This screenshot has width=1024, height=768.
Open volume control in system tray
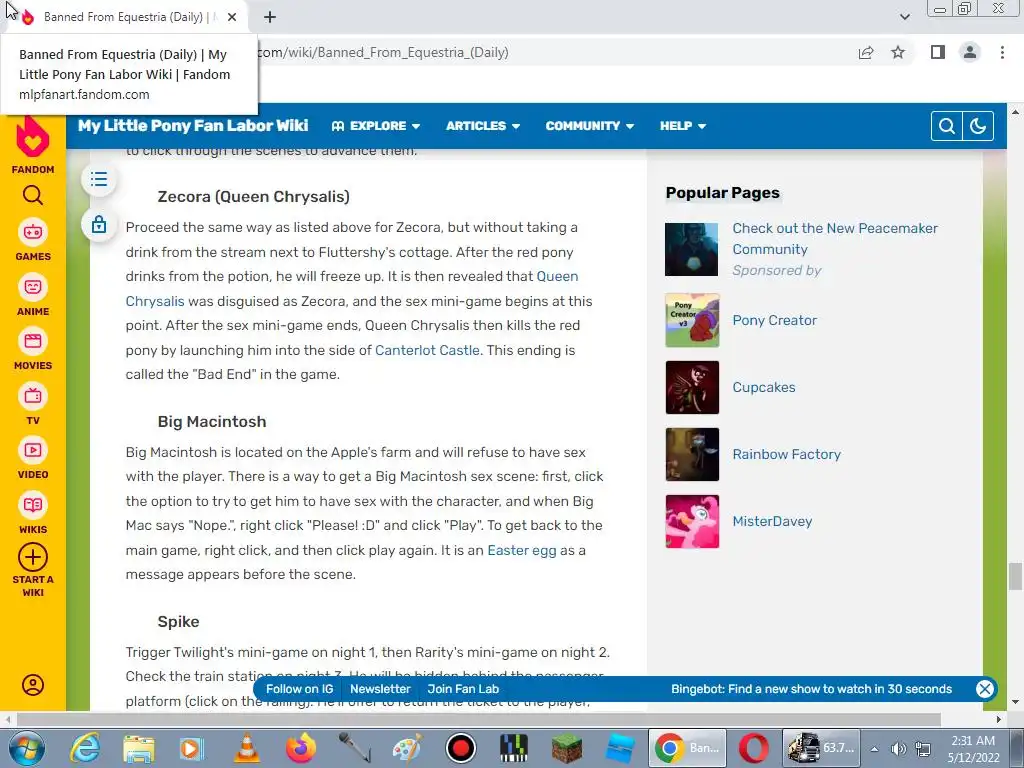[x=898, y=748]
